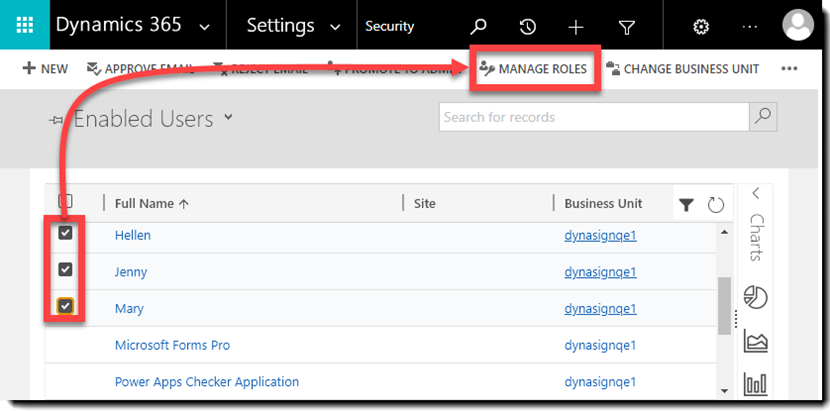Open recently viewed items history icon
This screenshot has width=830, height=411.
[x=528, y=26]
